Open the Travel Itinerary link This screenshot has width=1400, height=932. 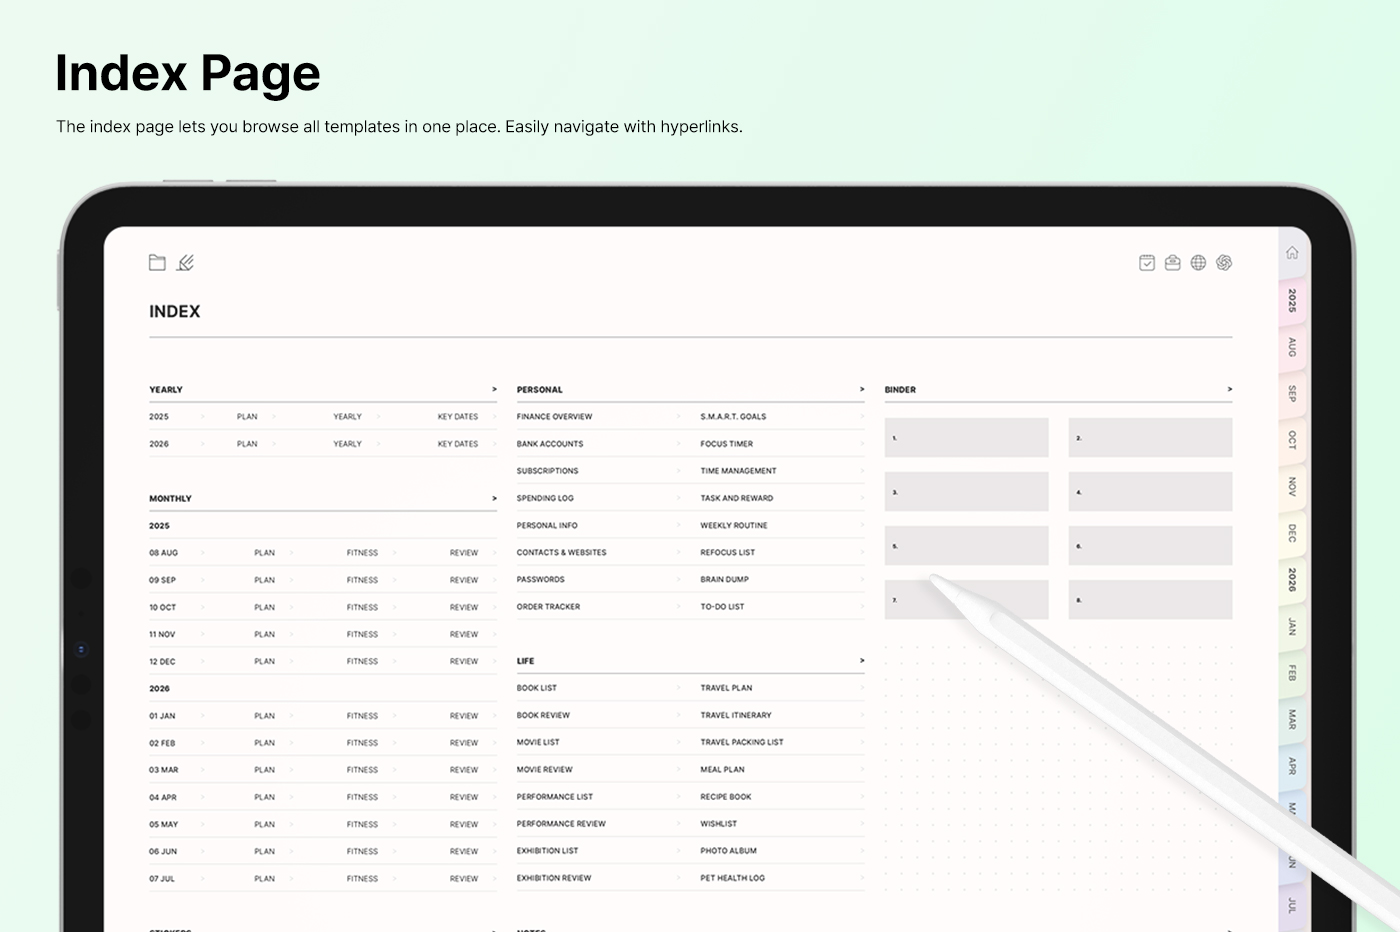[x=736, y=716]
